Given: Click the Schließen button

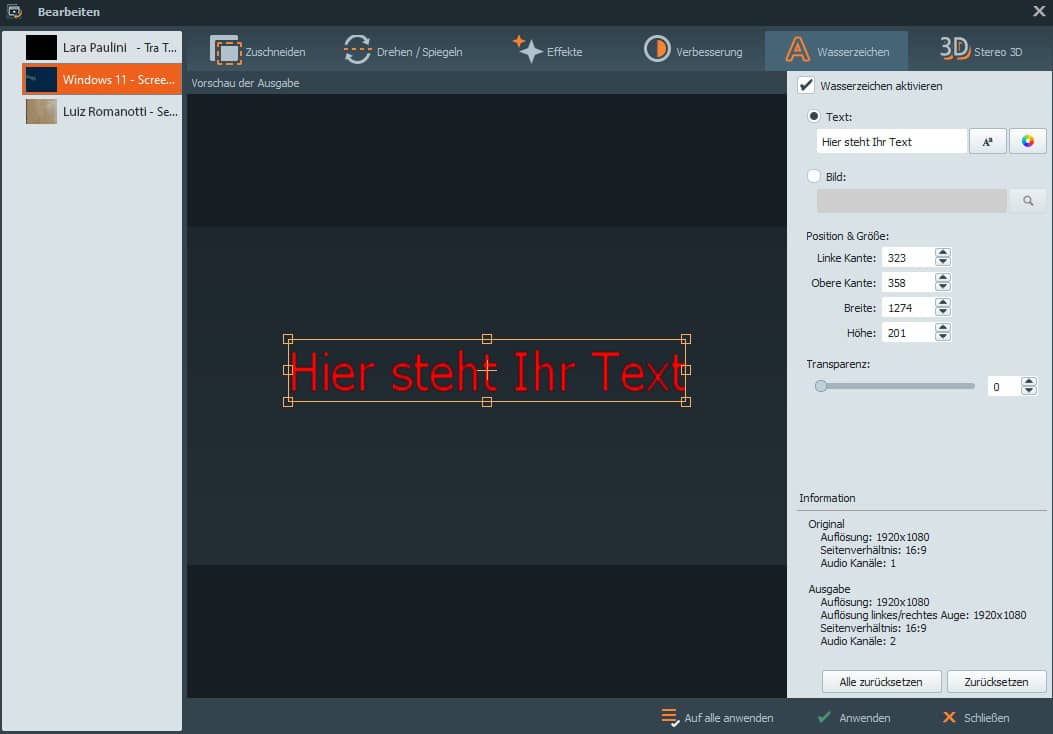Looking at the screenshot, I should pyautogui.click(x=976, y=717).
